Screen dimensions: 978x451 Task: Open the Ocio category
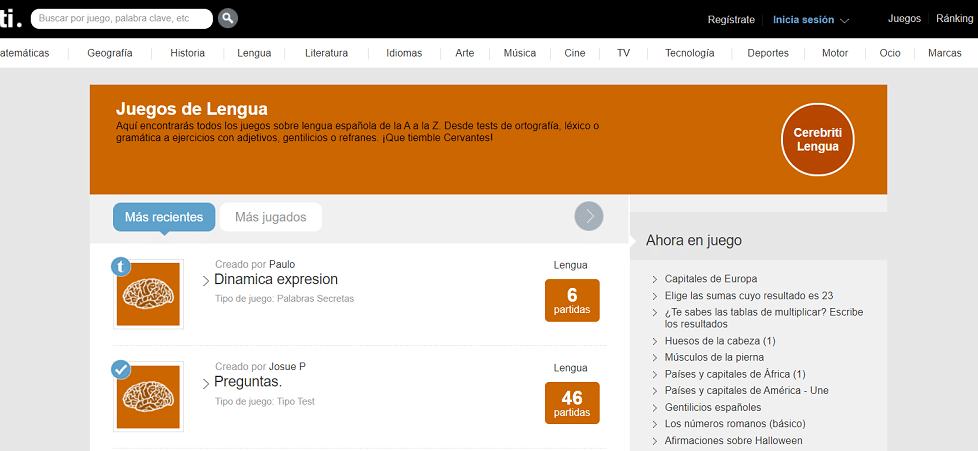(890, 53)
